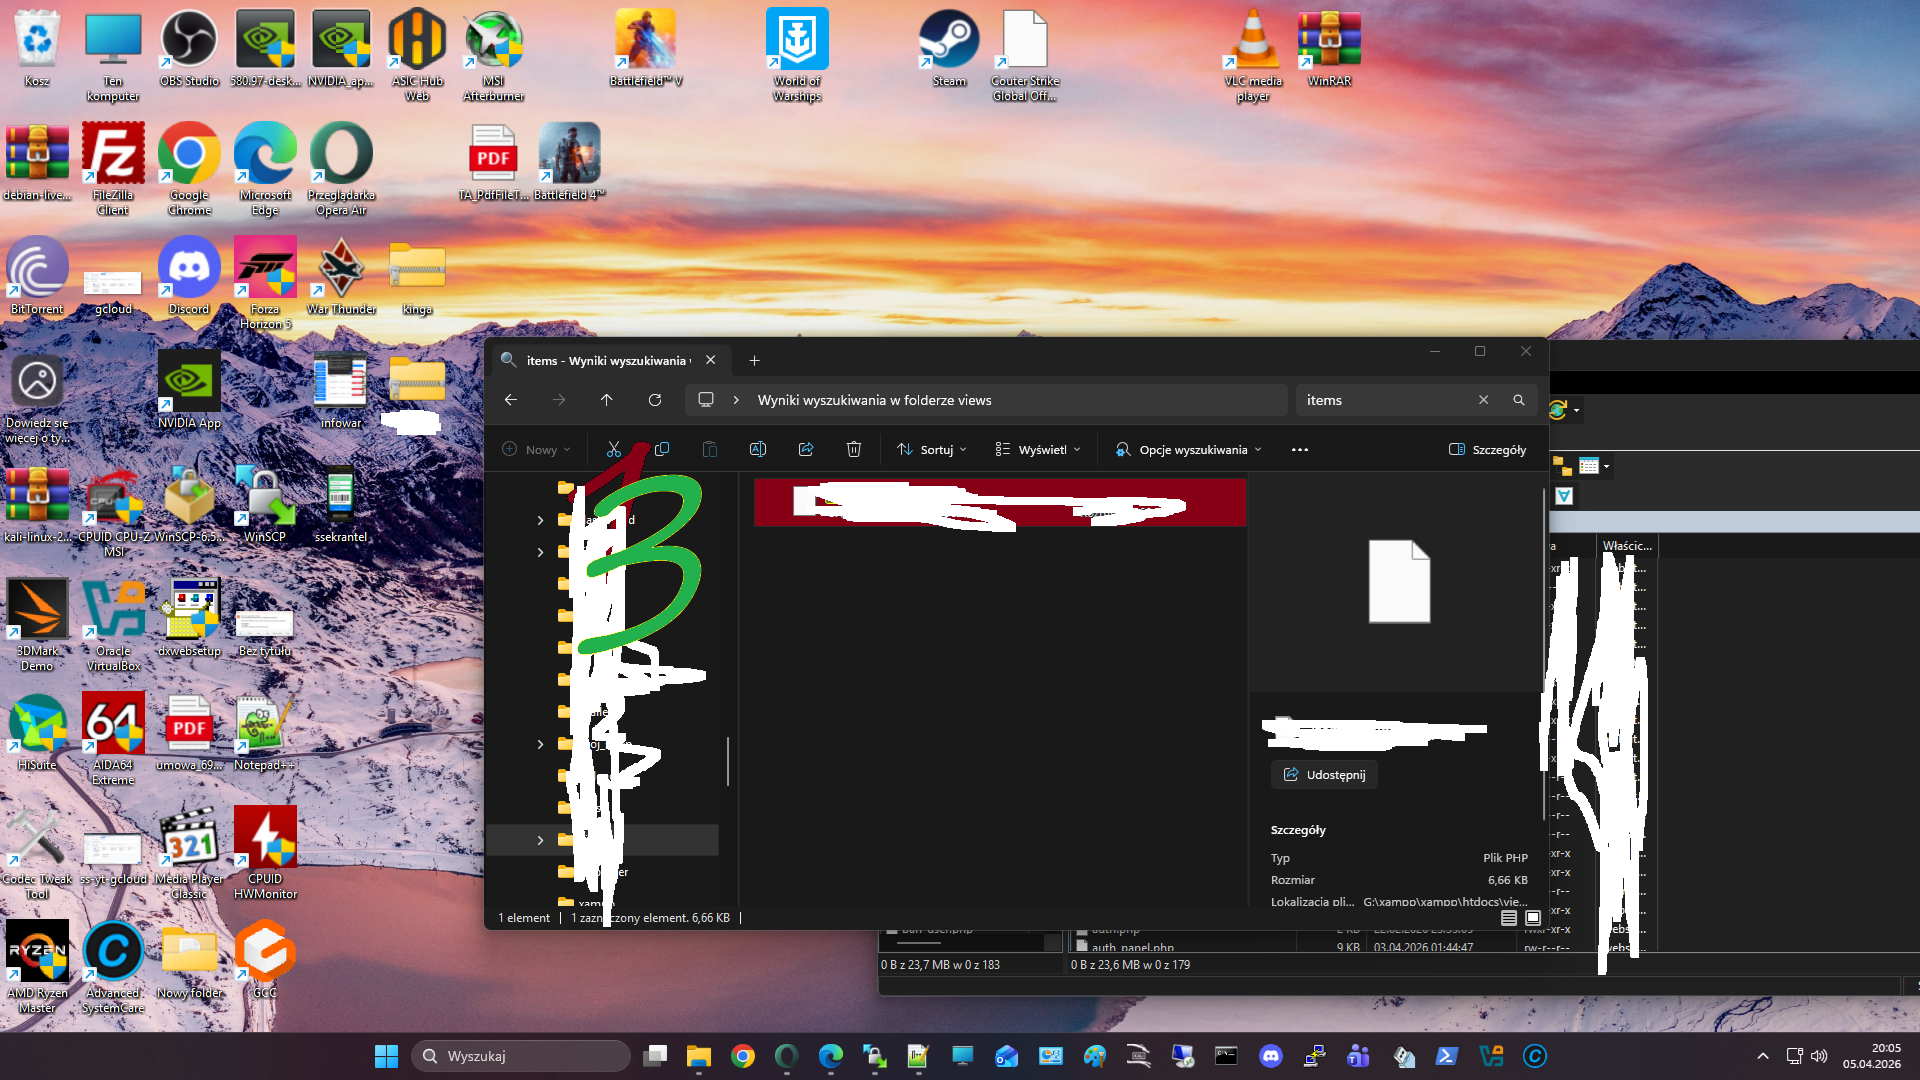Click the Share icon in Explorer toolbar
This screenshot has width=1920, height=1080.
point(806,450)
